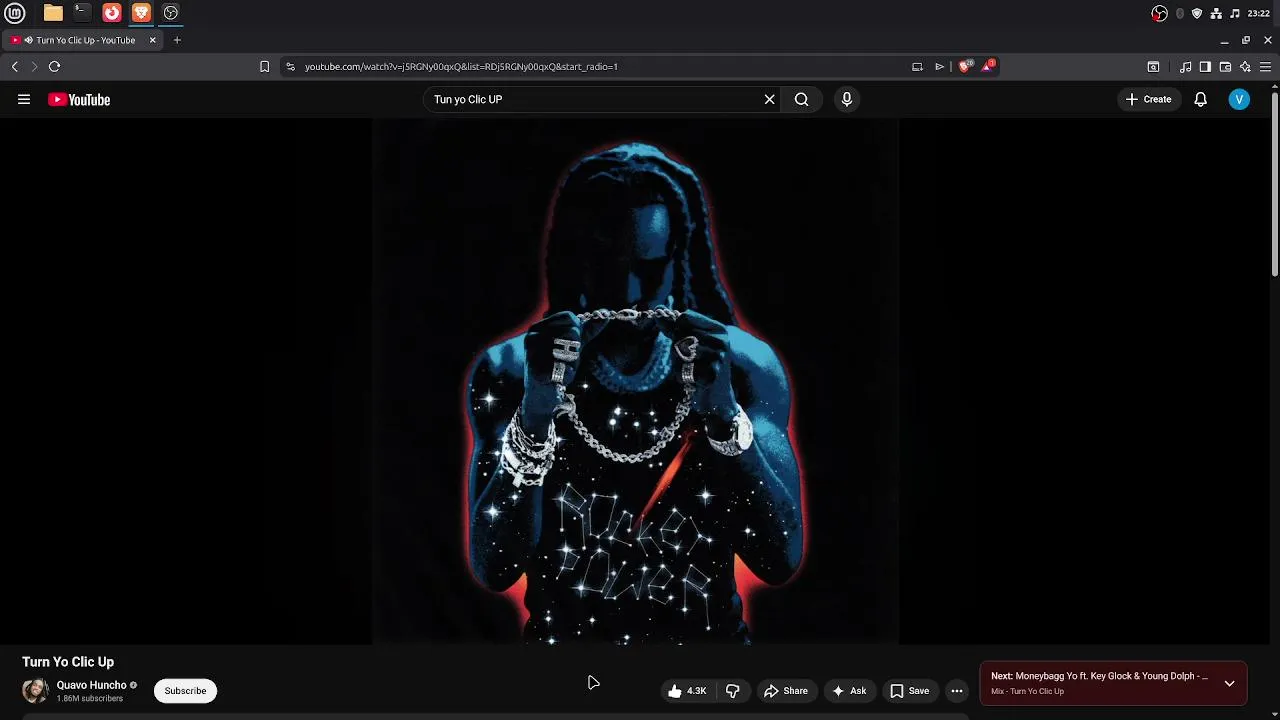
Task: Select the Turn Yo Clic Up - YouTube tab
Action: tap(85, 40)
